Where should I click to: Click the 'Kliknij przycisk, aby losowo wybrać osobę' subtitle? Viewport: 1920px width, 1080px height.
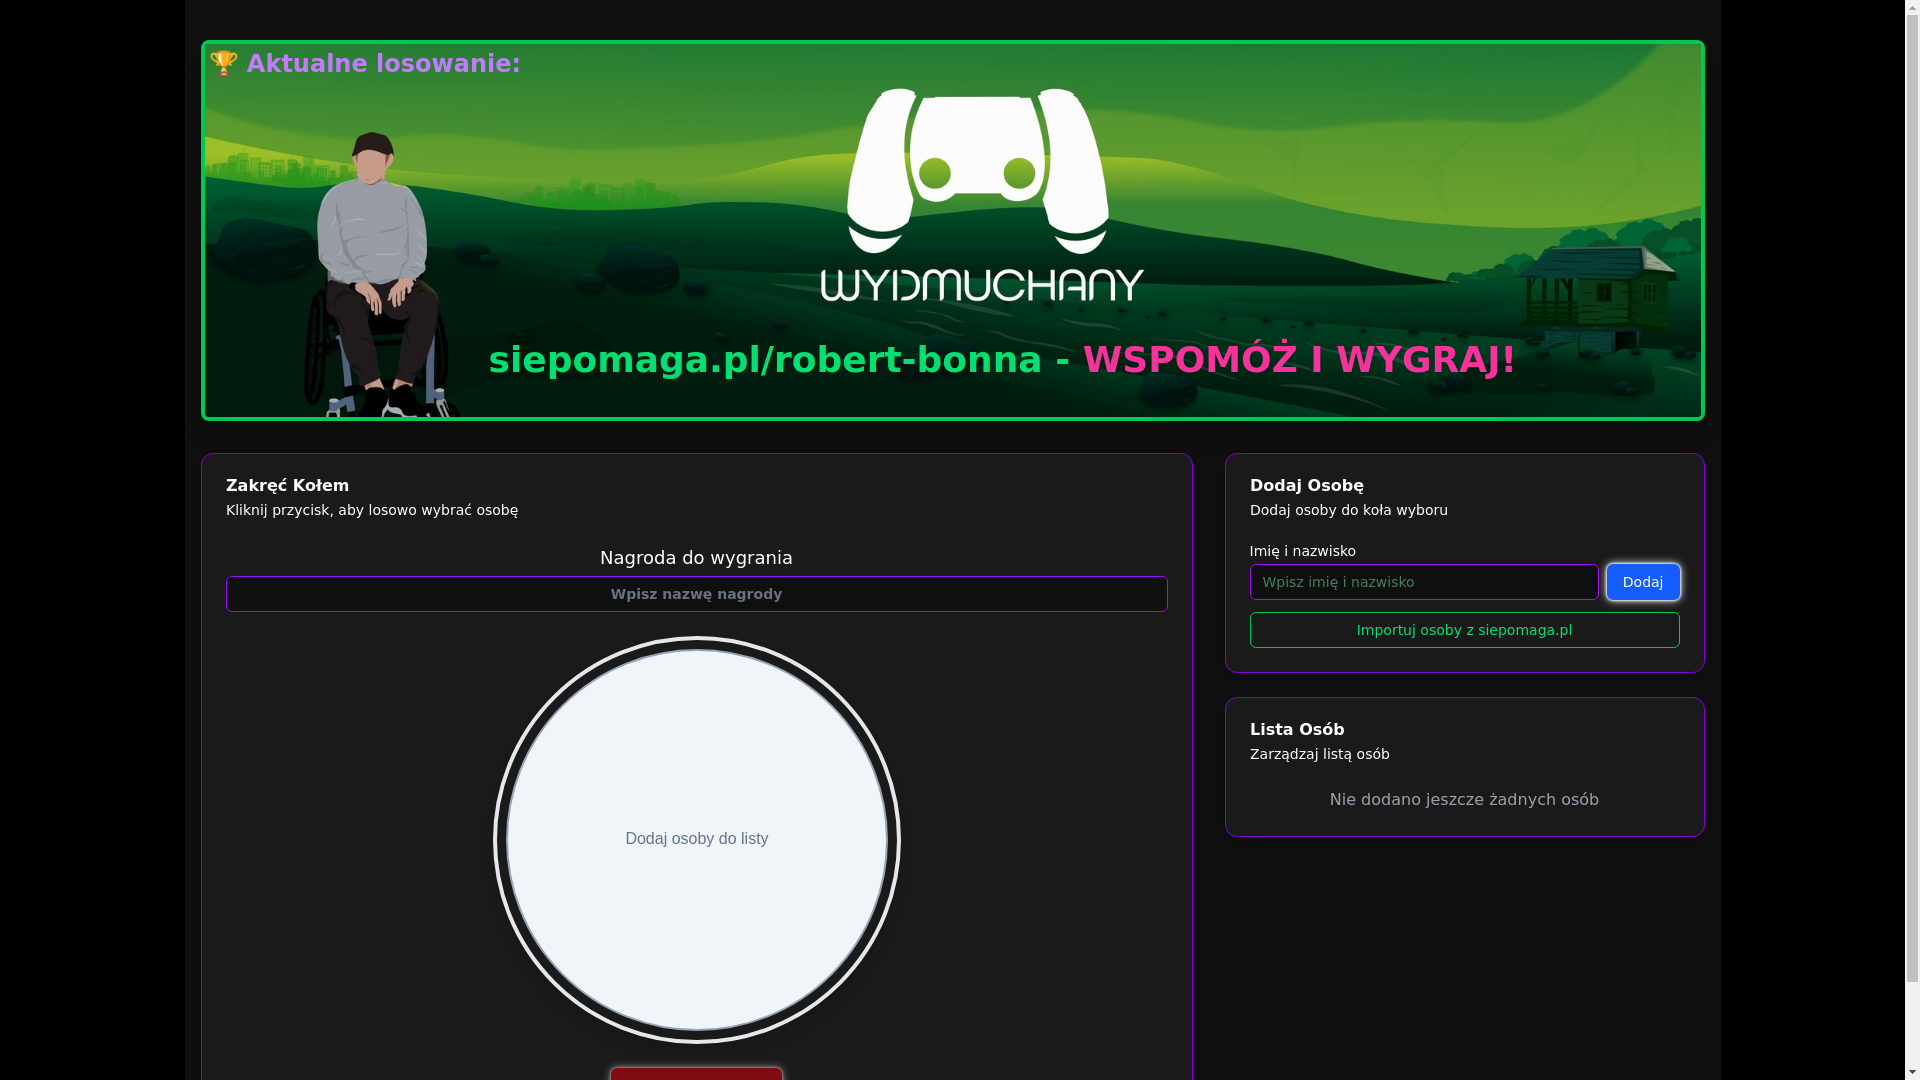pyautogui.click(x=372, y=510)
